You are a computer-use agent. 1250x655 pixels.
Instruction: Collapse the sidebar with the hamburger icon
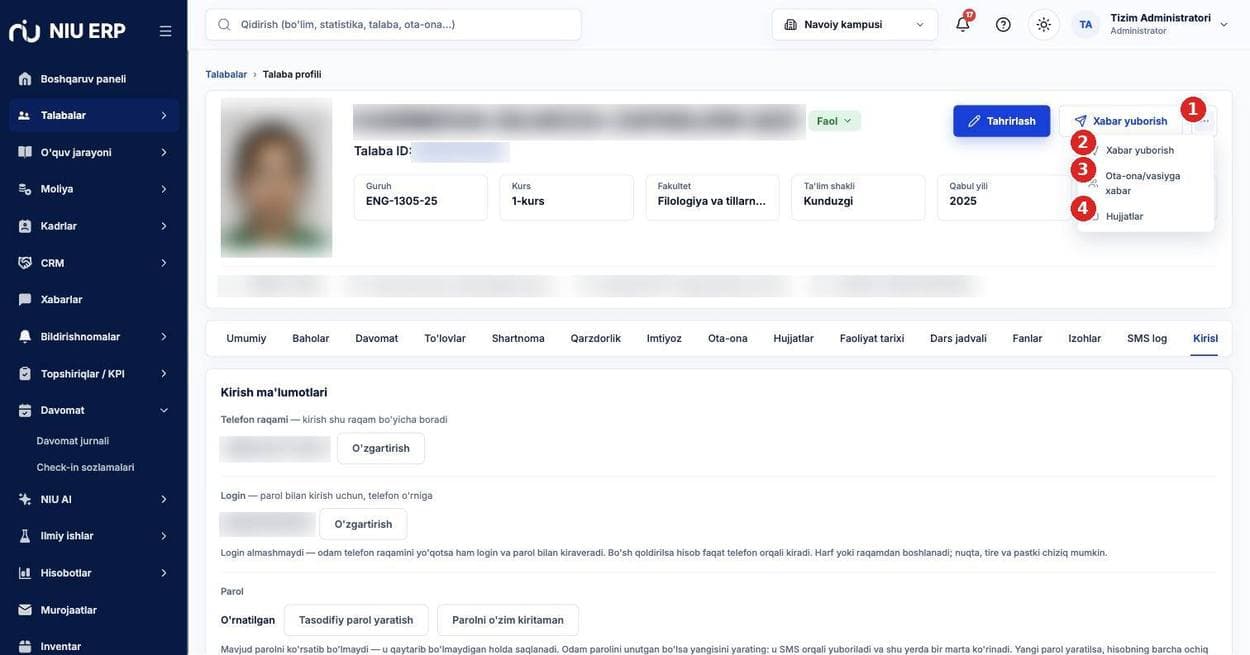pos(165,31)
